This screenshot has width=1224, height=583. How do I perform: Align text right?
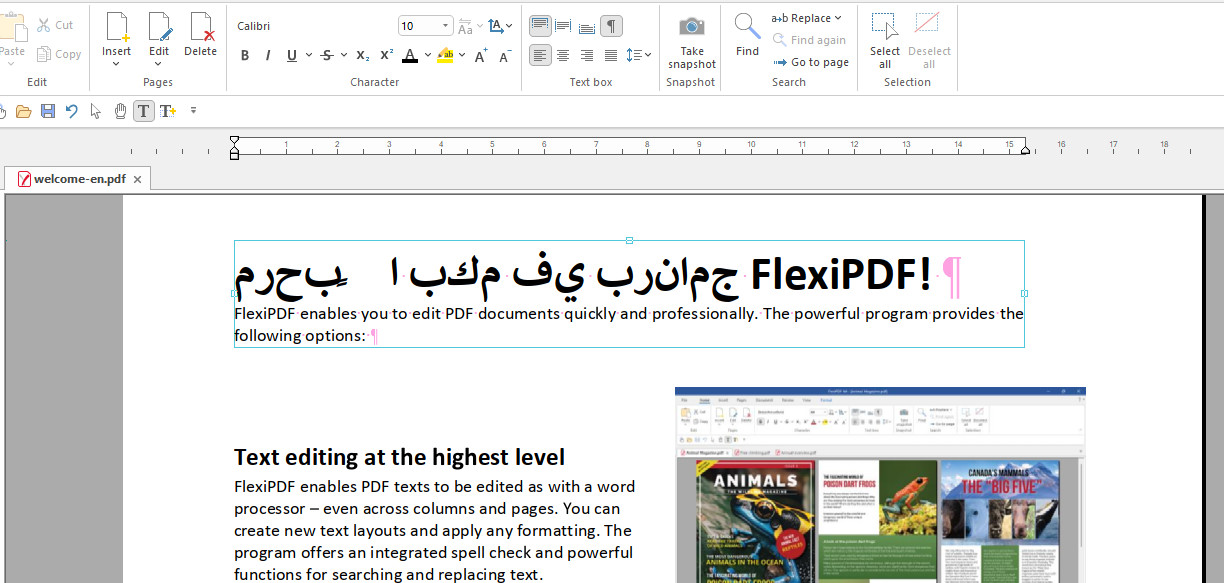point(587,56)
